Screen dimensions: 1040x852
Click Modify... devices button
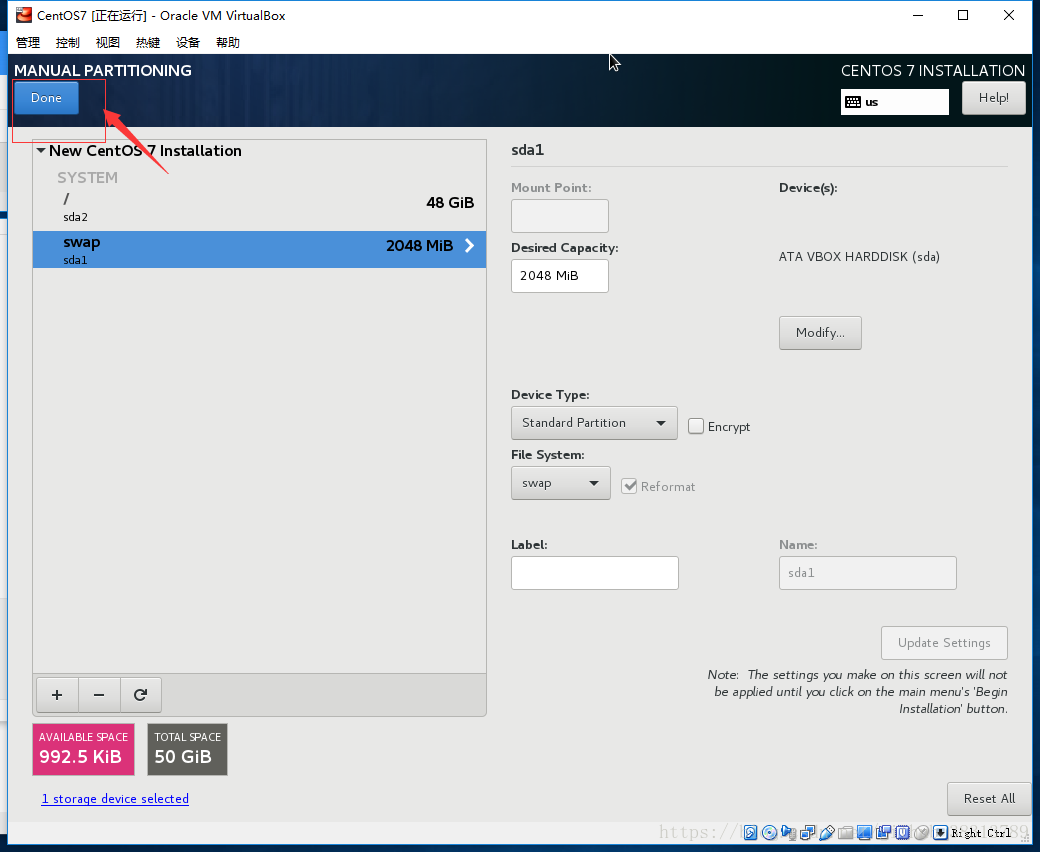click(820, 333)
